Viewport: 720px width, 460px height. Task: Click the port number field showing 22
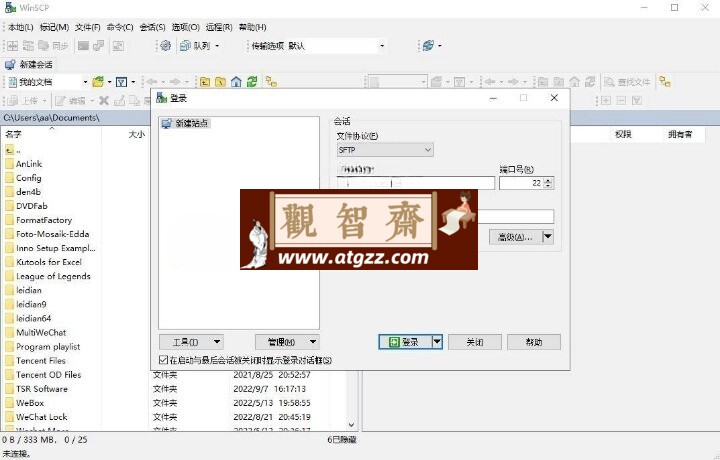click(x=521, y=183)
